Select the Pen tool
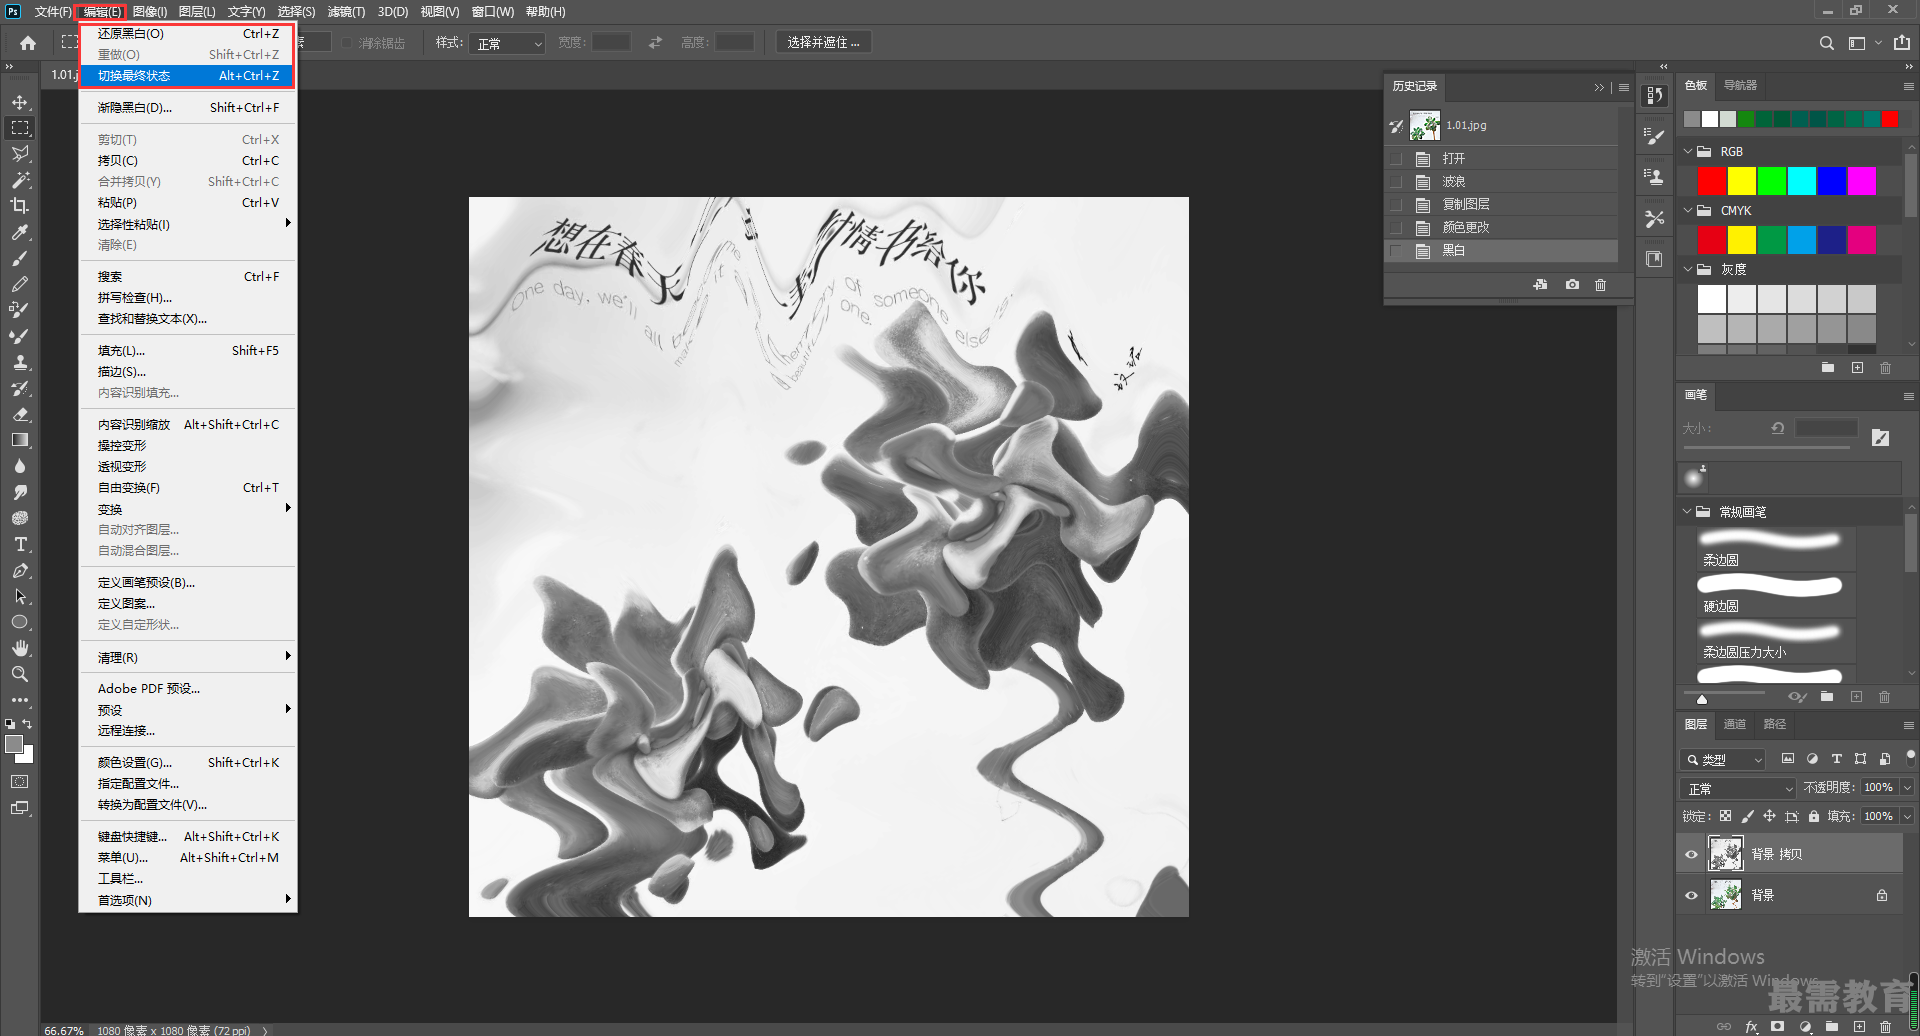1920x1036 pixels. click(x=20, y=570)
